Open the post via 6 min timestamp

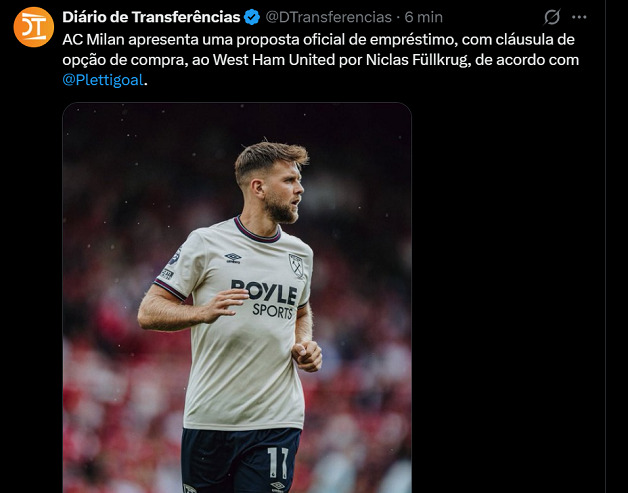coord(423,17)
